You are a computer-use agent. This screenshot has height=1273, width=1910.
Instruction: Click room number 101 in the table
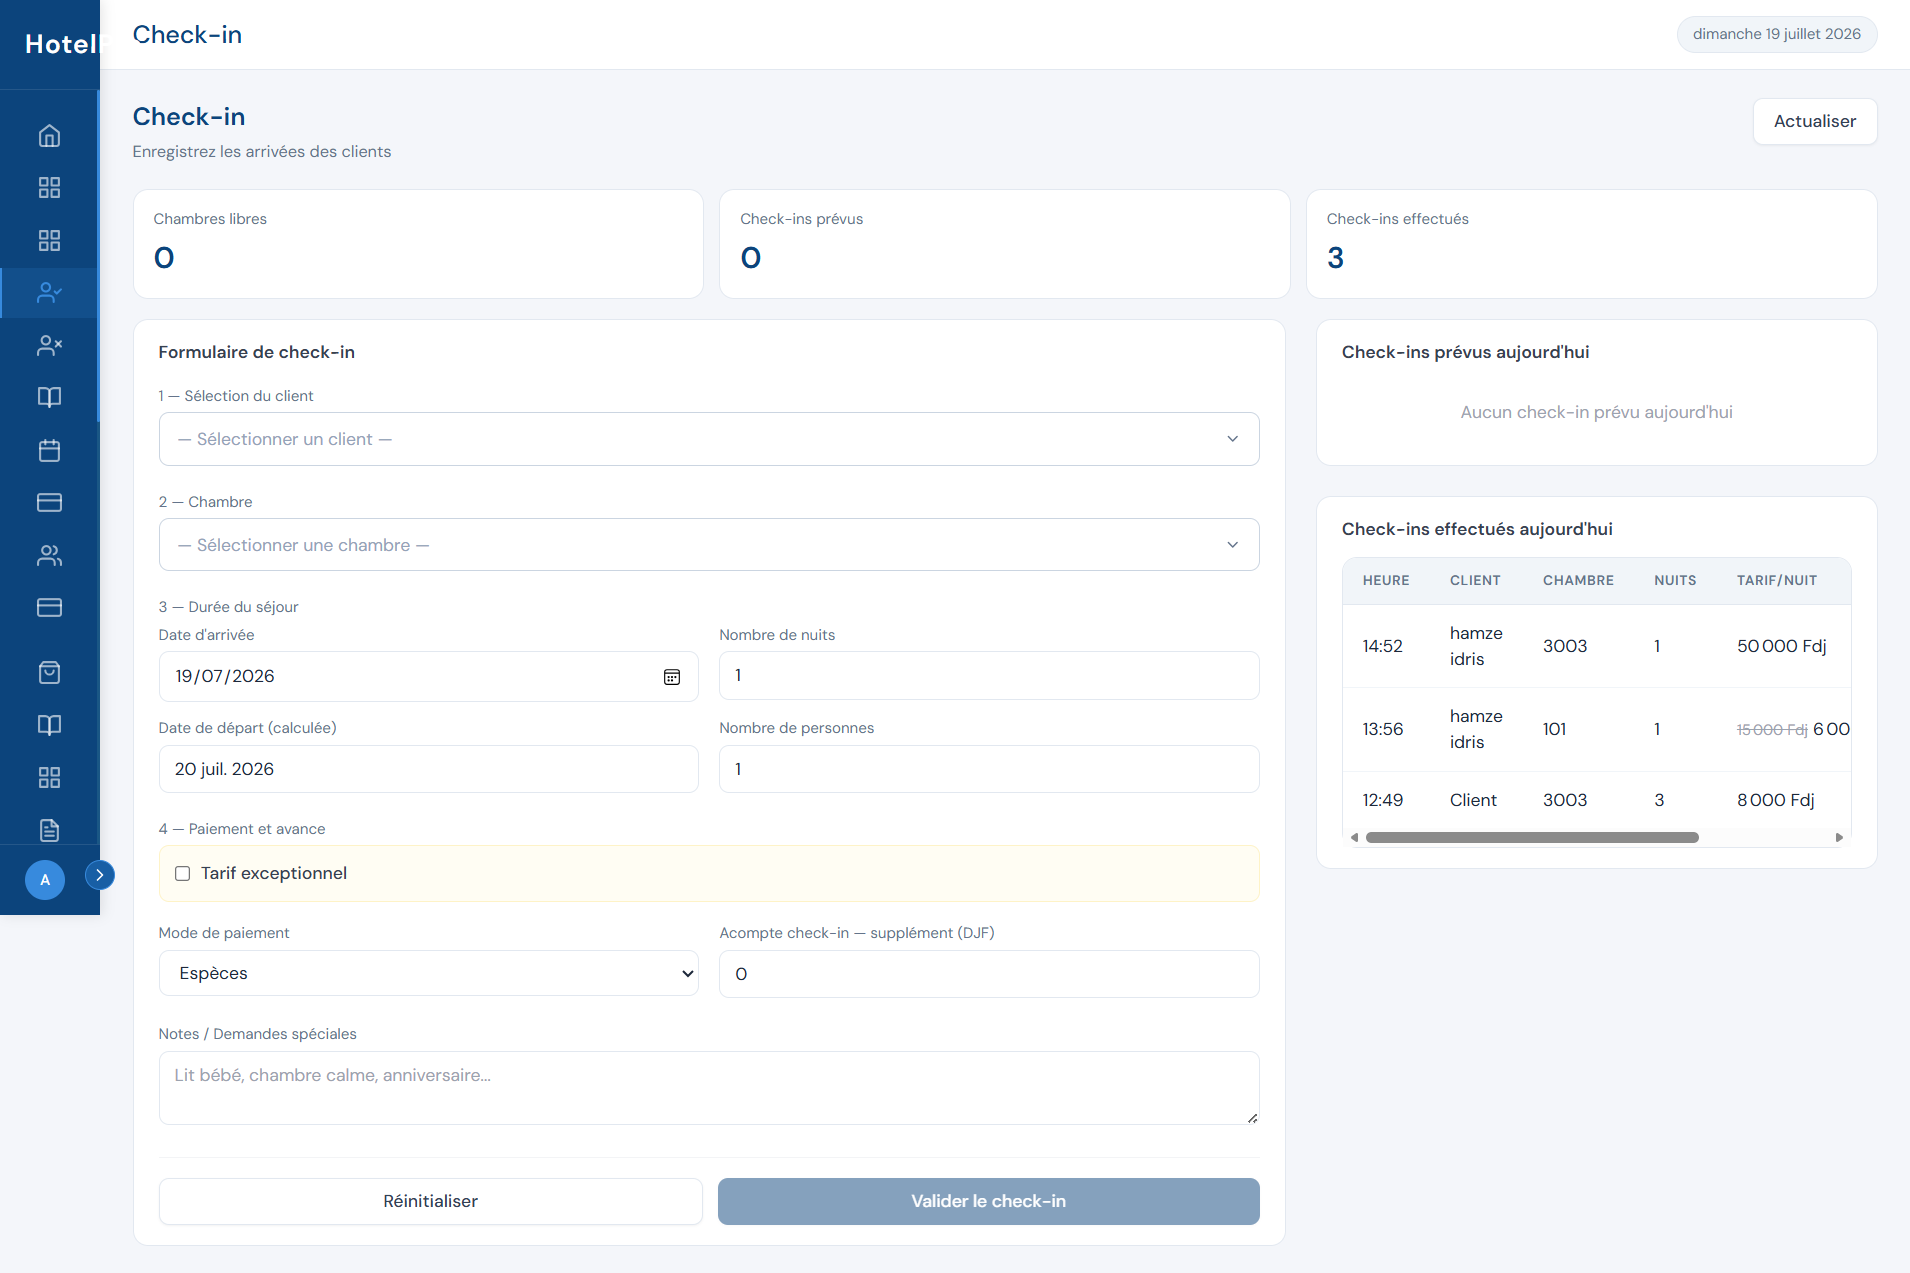(x=1554, y=730)
